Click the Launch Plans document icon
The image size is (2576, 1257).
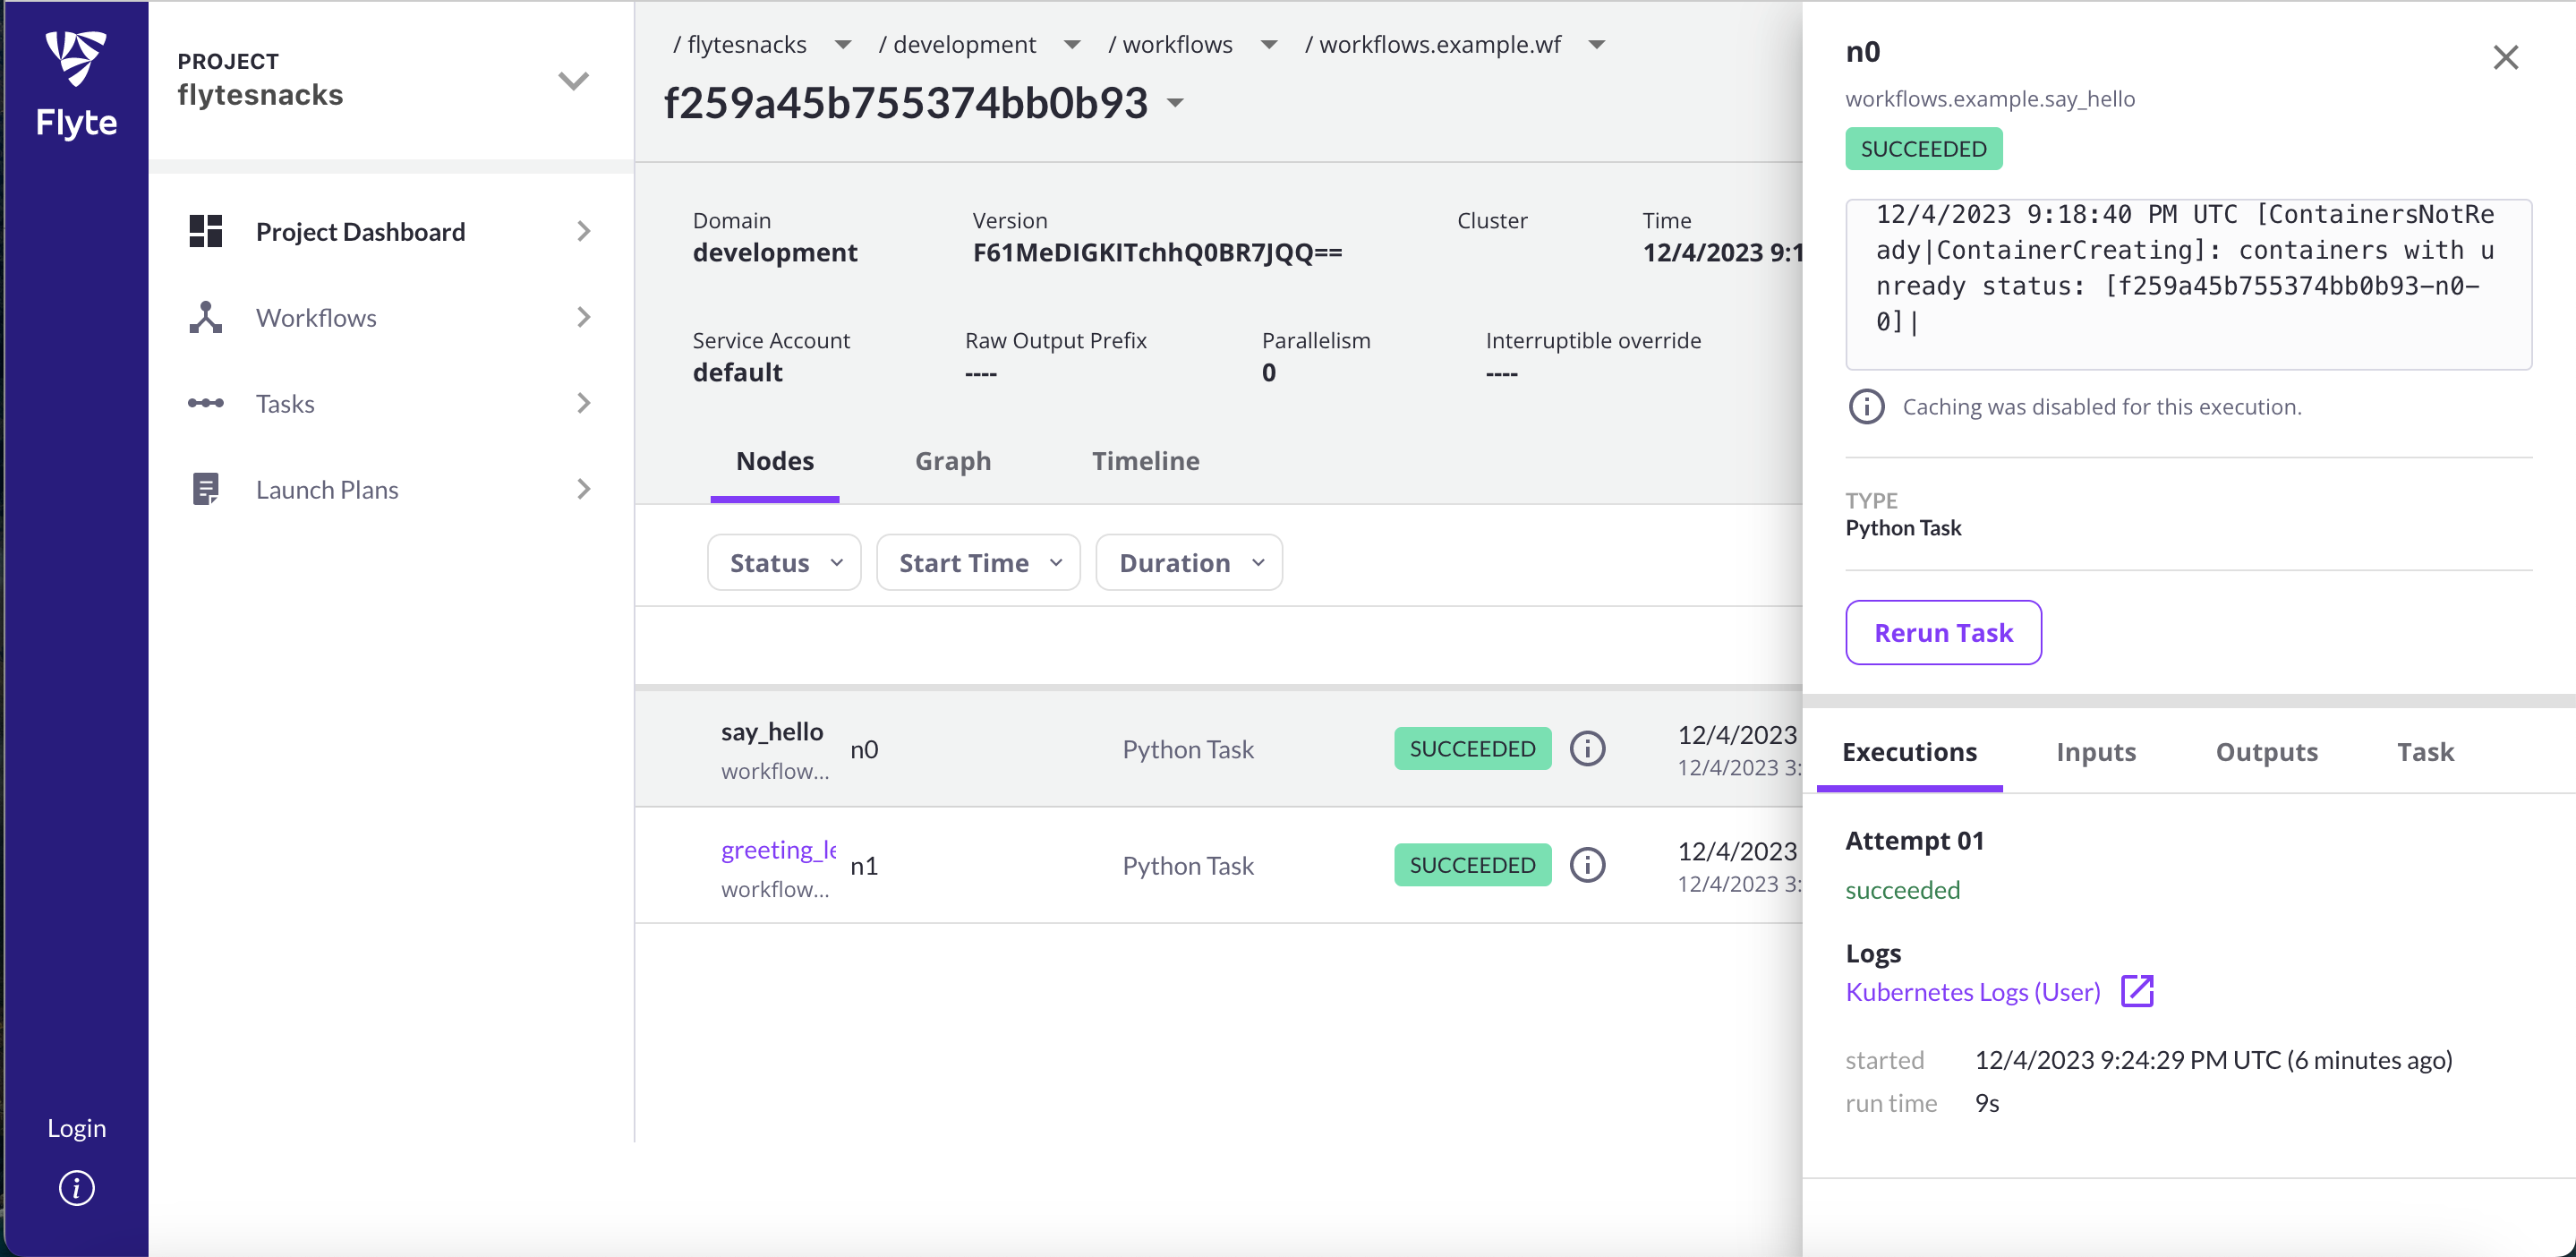pyautogui.click(x=206, y=489)
